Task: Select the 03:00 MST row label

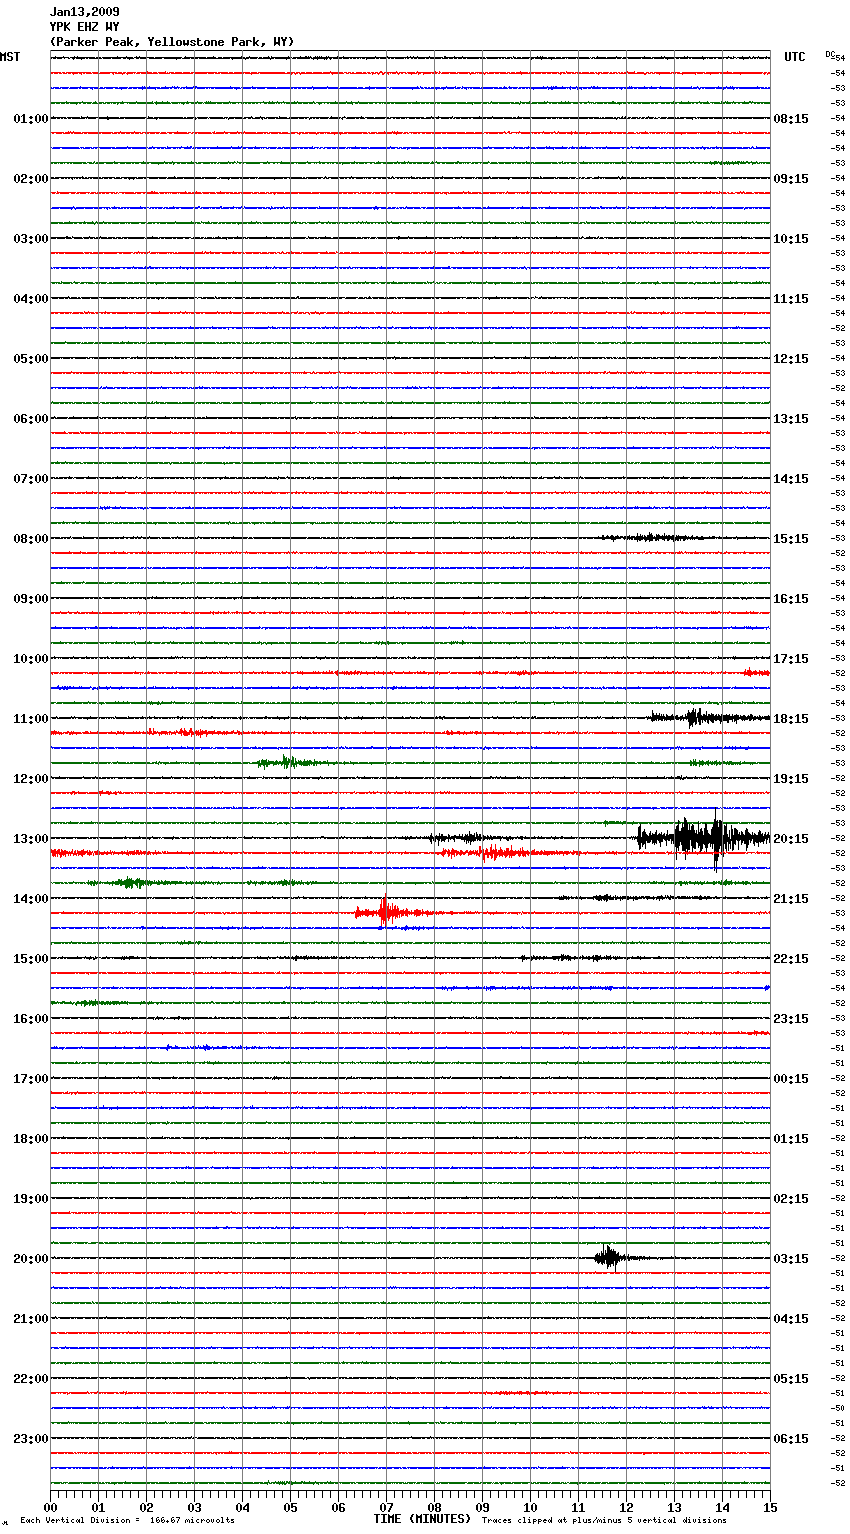Action: (31, 239)
